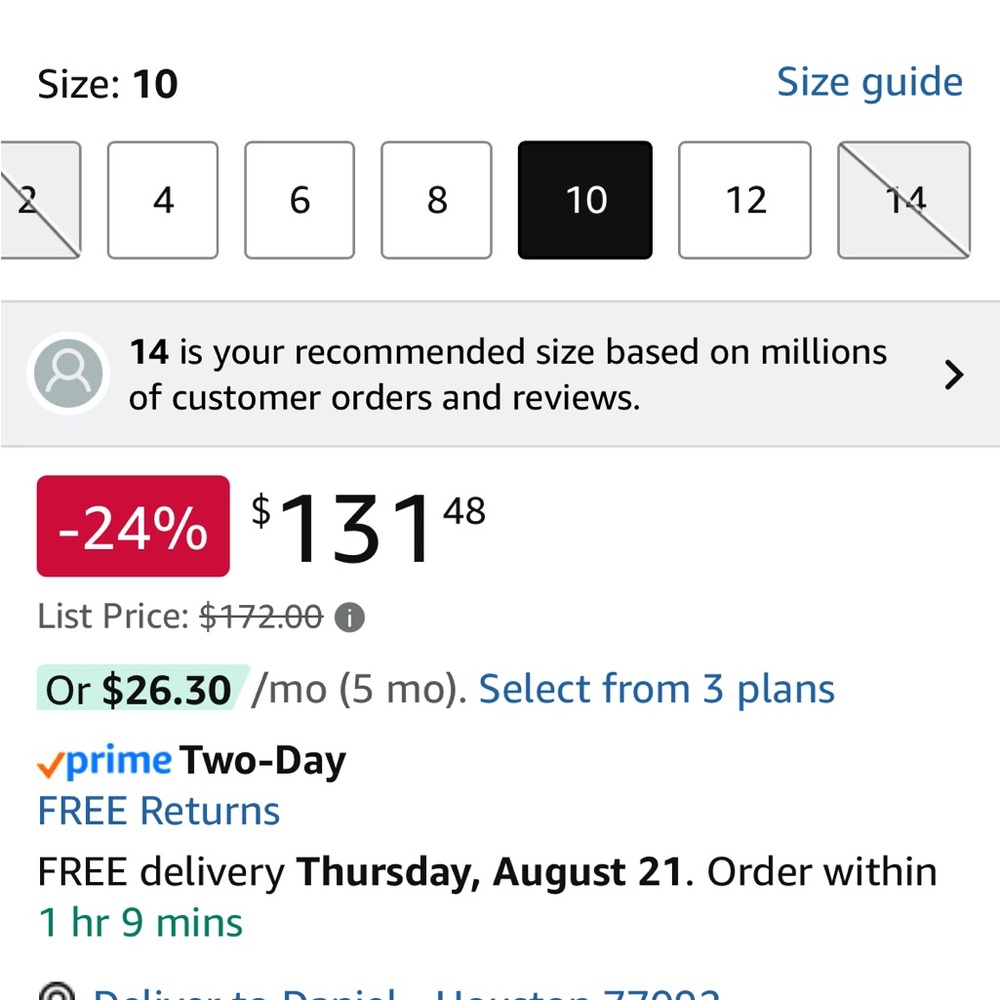Tap the $26.30 monthly payment highlight
This screenshot has width=1000, height=1000.
139,689
